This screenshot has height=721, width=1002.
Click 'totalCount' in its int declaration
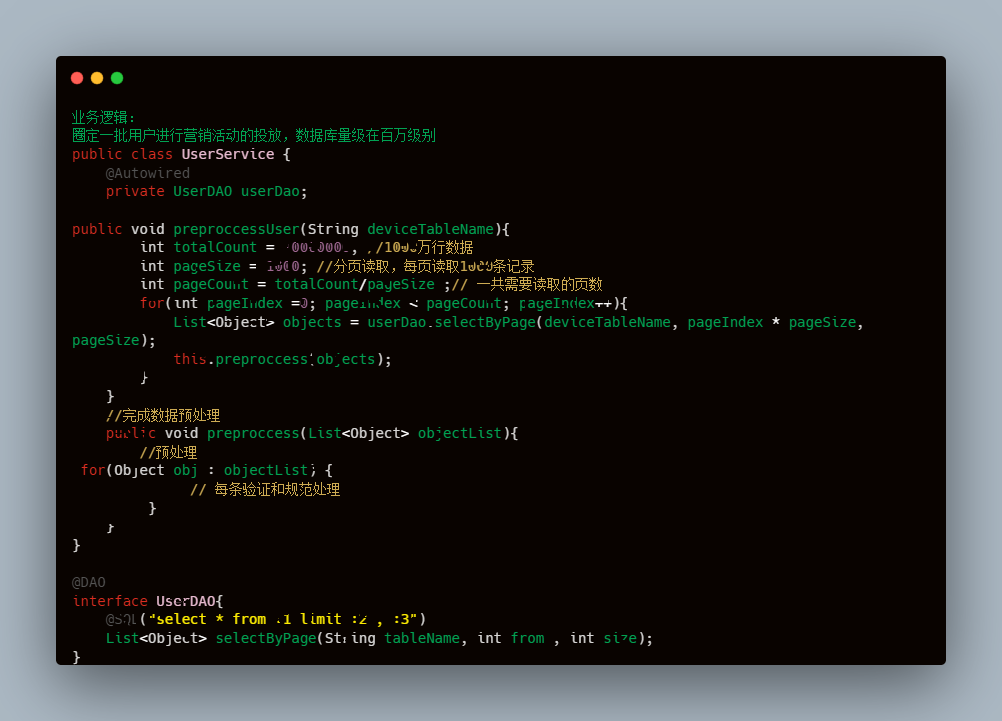coord(215,247)
